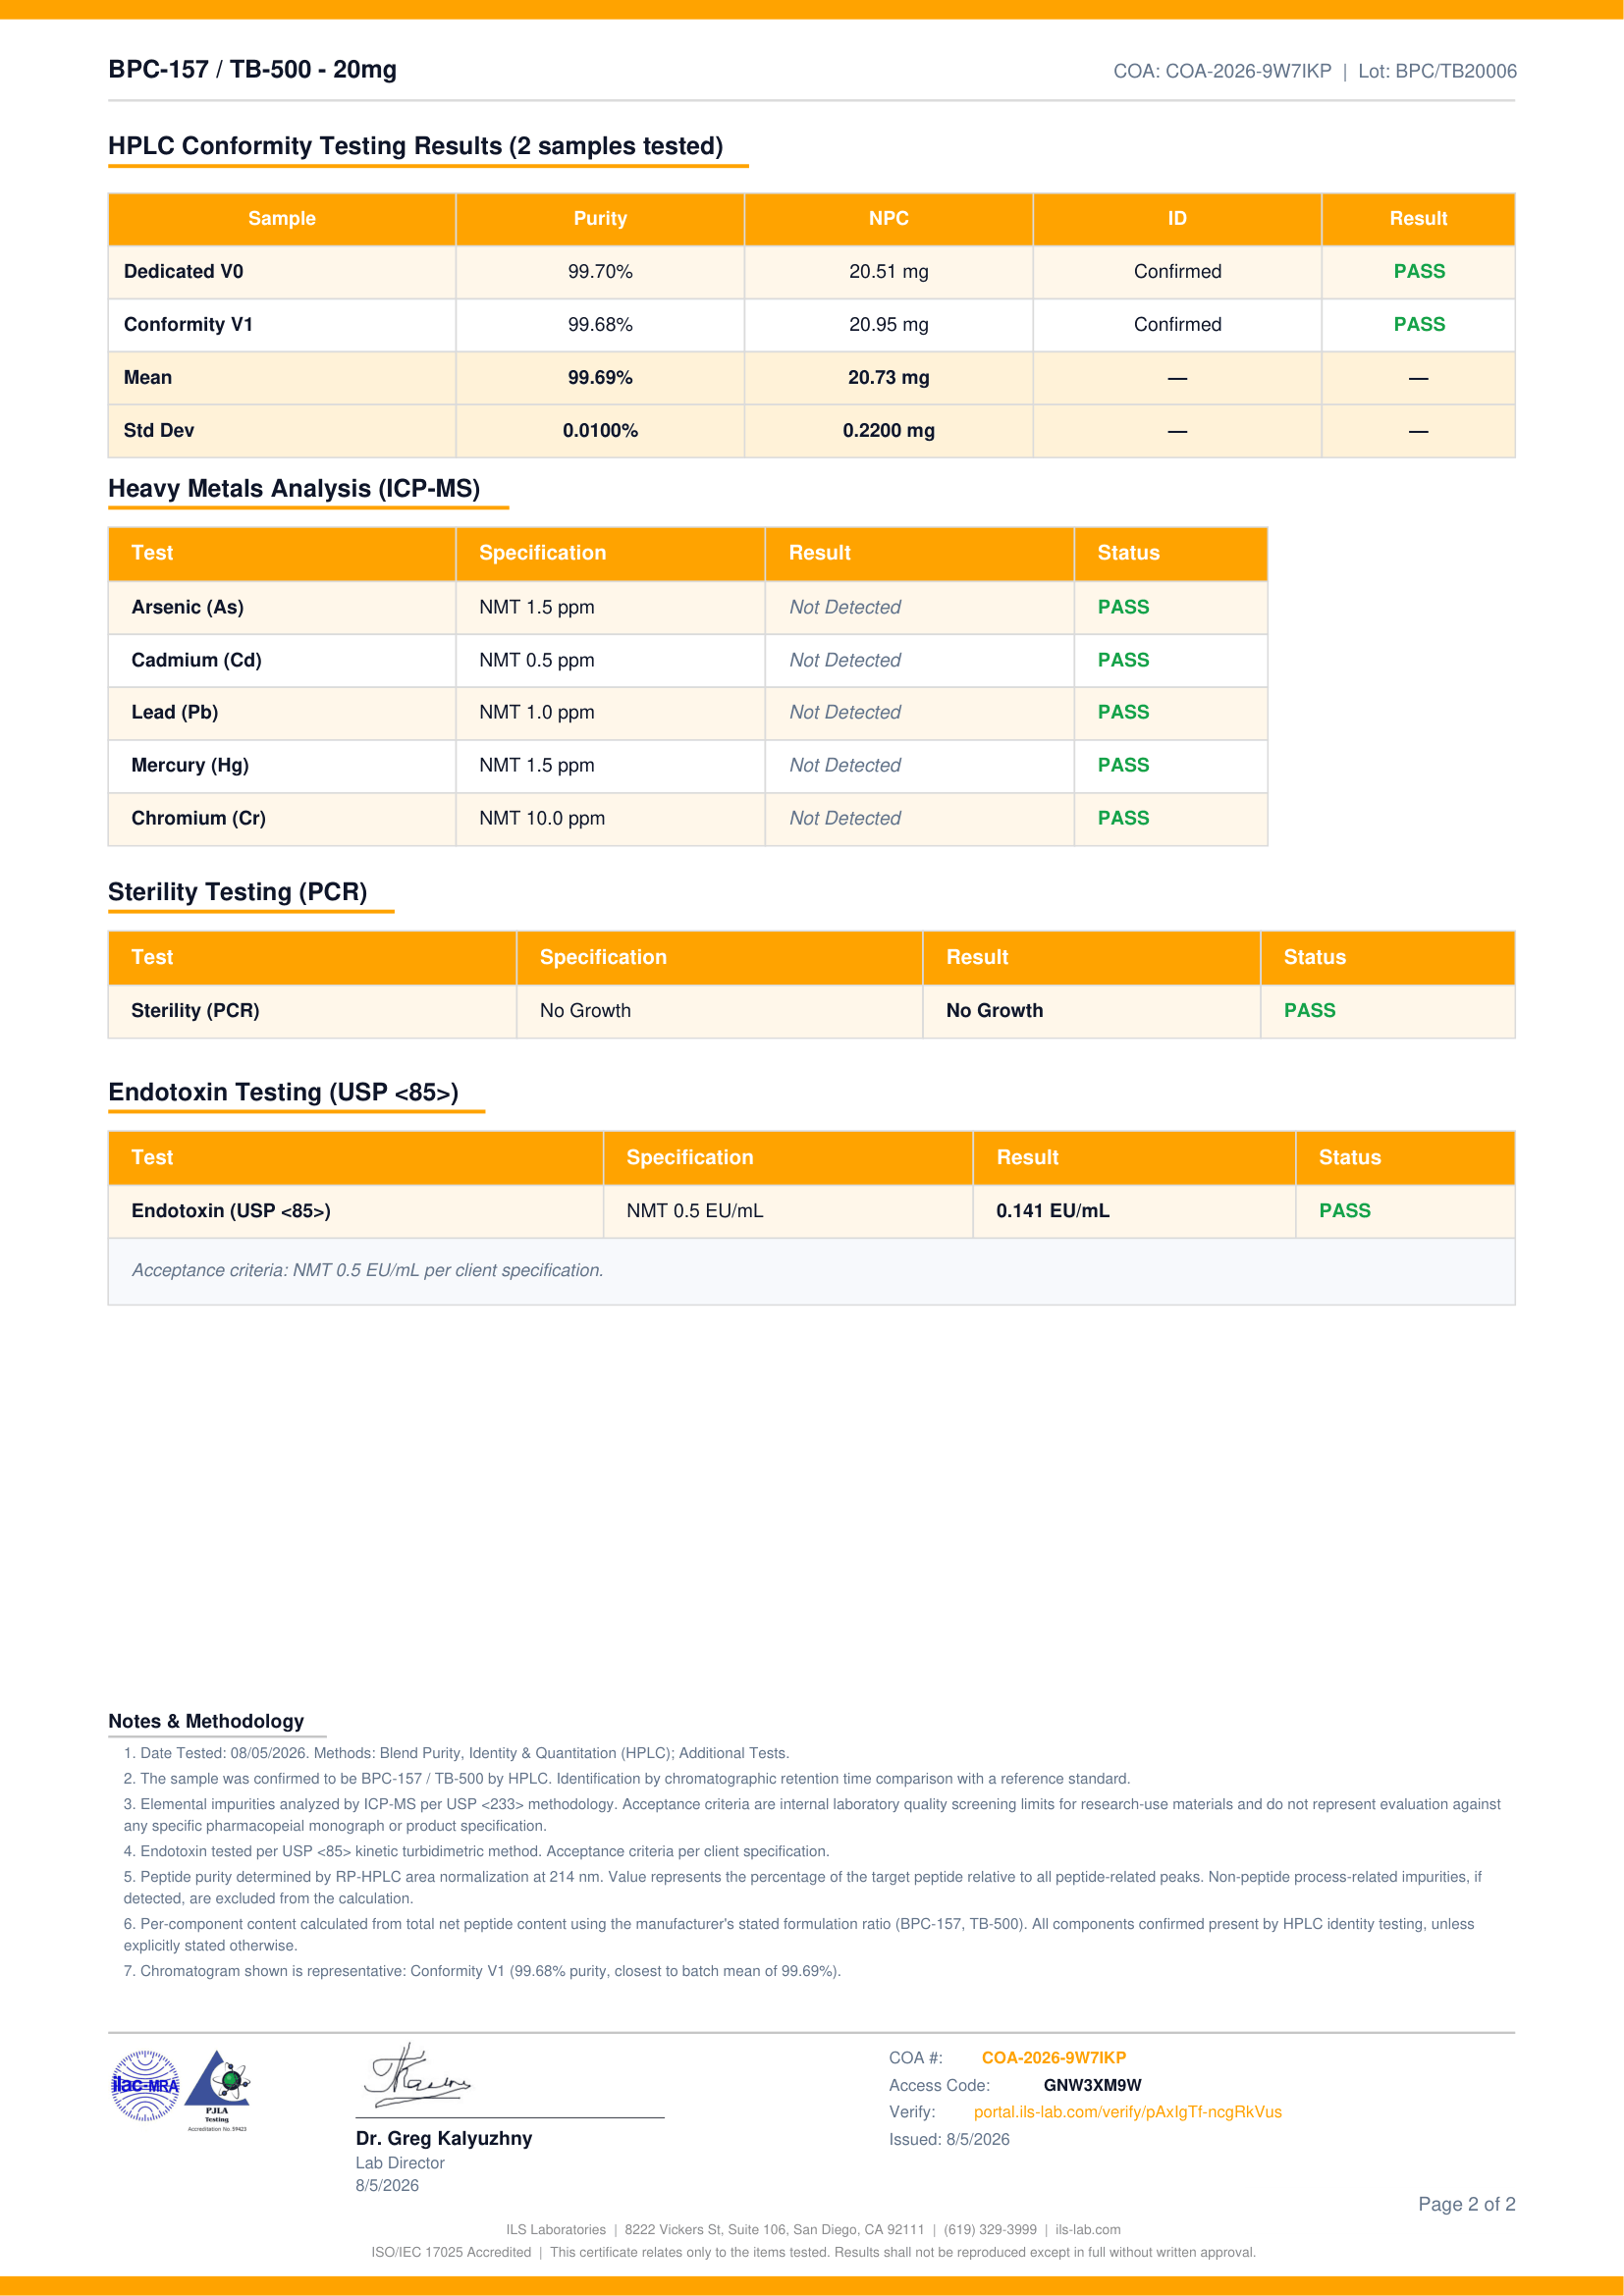Click the Notes & Methodology heading
Viewport: 1624px width, 2296px height.
[206, 1721]
